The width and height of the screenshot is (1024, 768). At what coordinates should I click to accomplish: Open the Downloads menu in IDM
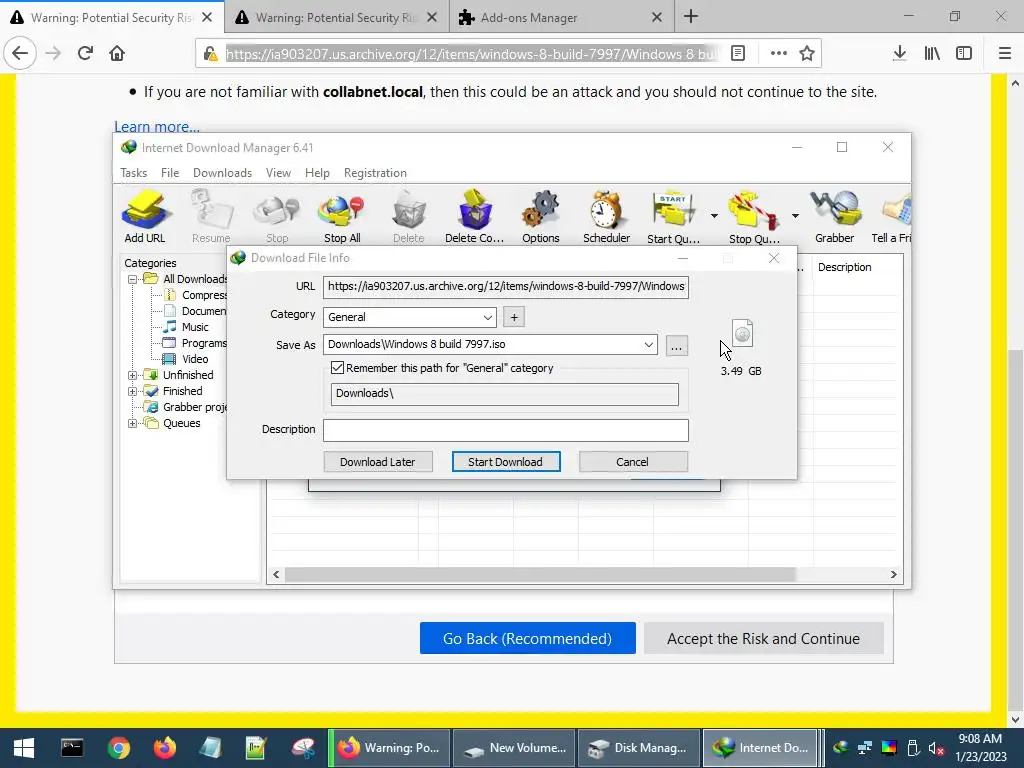222,172
